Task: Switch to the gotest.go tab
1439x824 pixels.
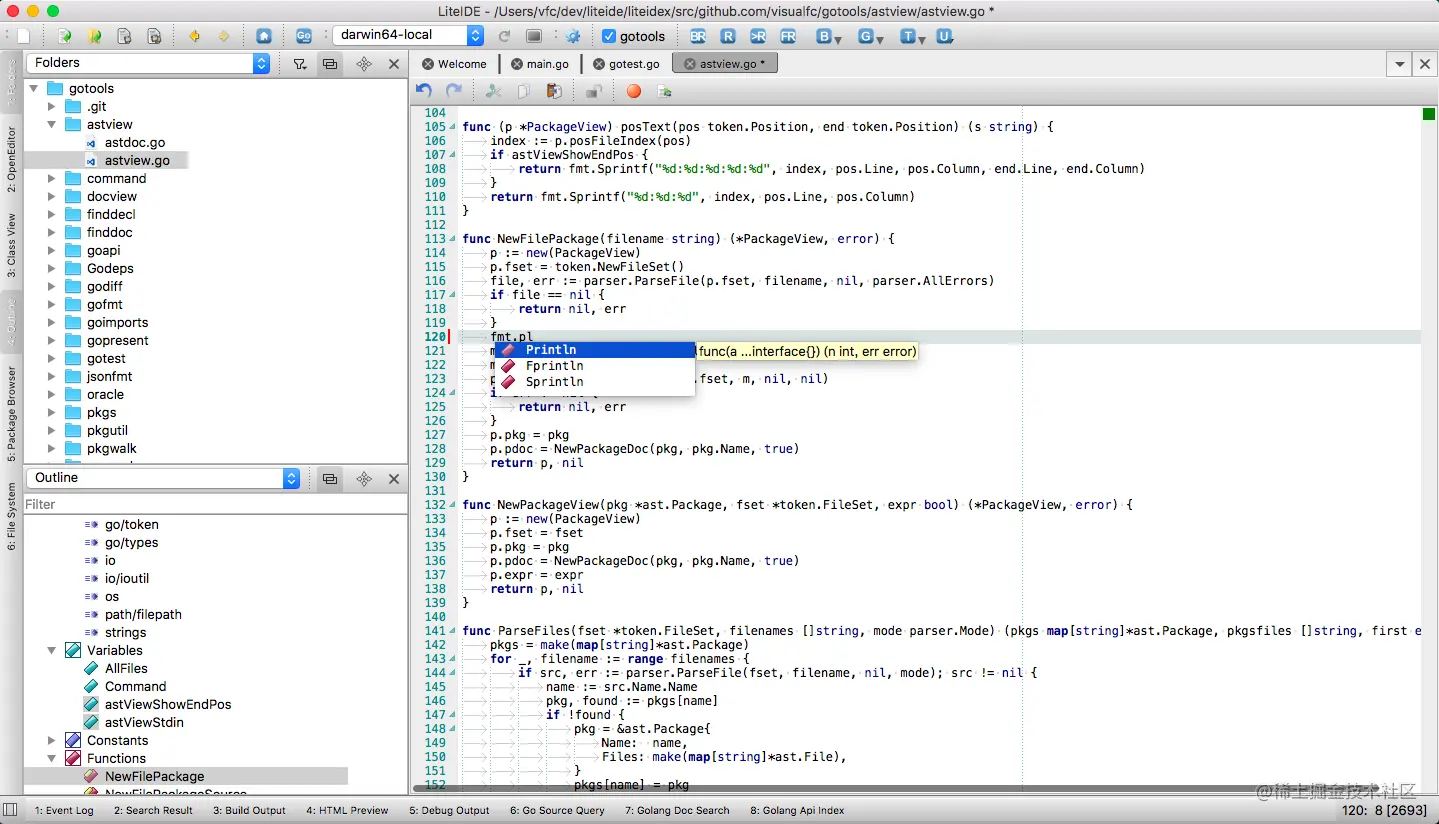Action: (x=627, y=64)
